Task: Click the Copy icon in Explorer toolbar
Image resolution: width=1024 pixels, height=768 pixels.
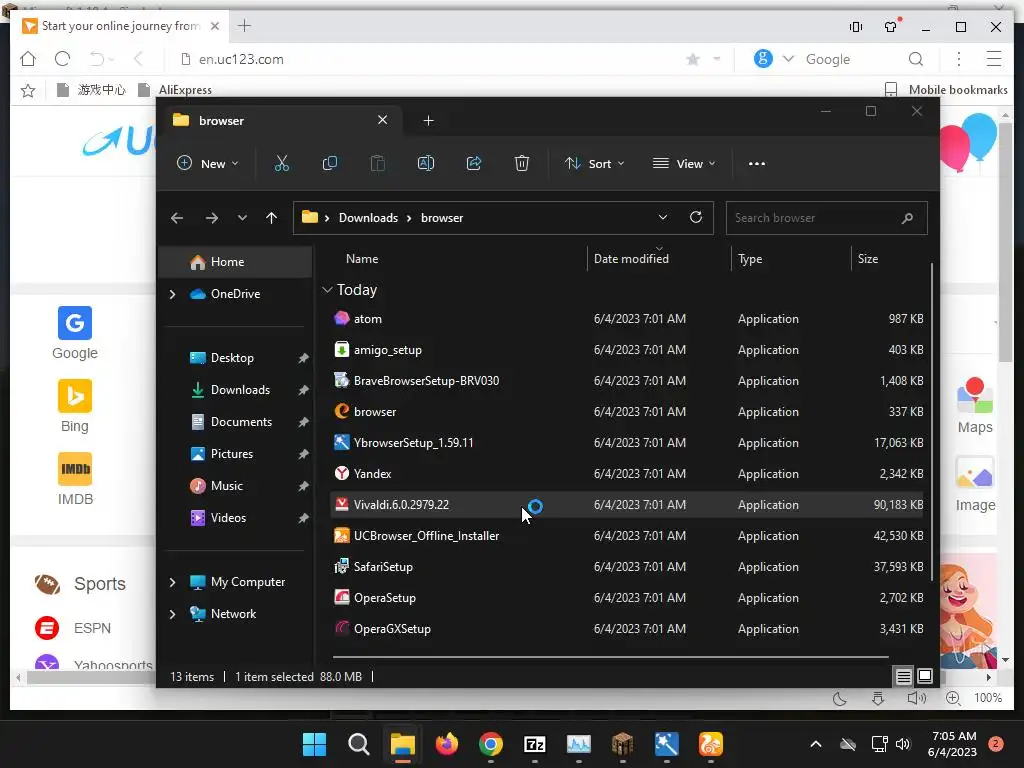Action: pyautogui.click(x=330, y=163)
